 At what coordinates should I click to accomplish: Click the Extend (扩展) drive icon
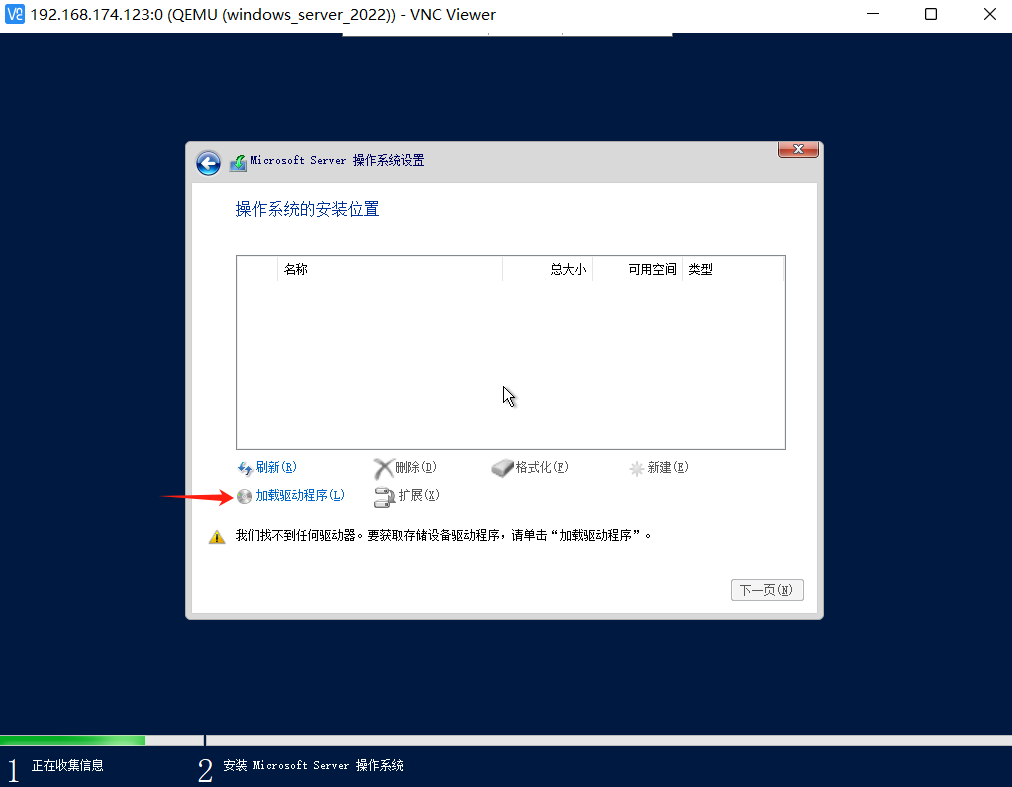385,496
